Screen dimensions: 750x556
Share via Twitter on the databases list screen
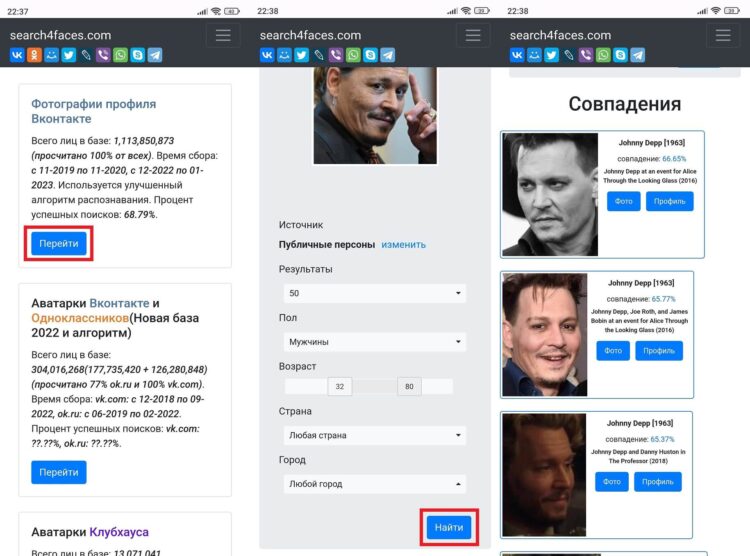click(69, 55)
